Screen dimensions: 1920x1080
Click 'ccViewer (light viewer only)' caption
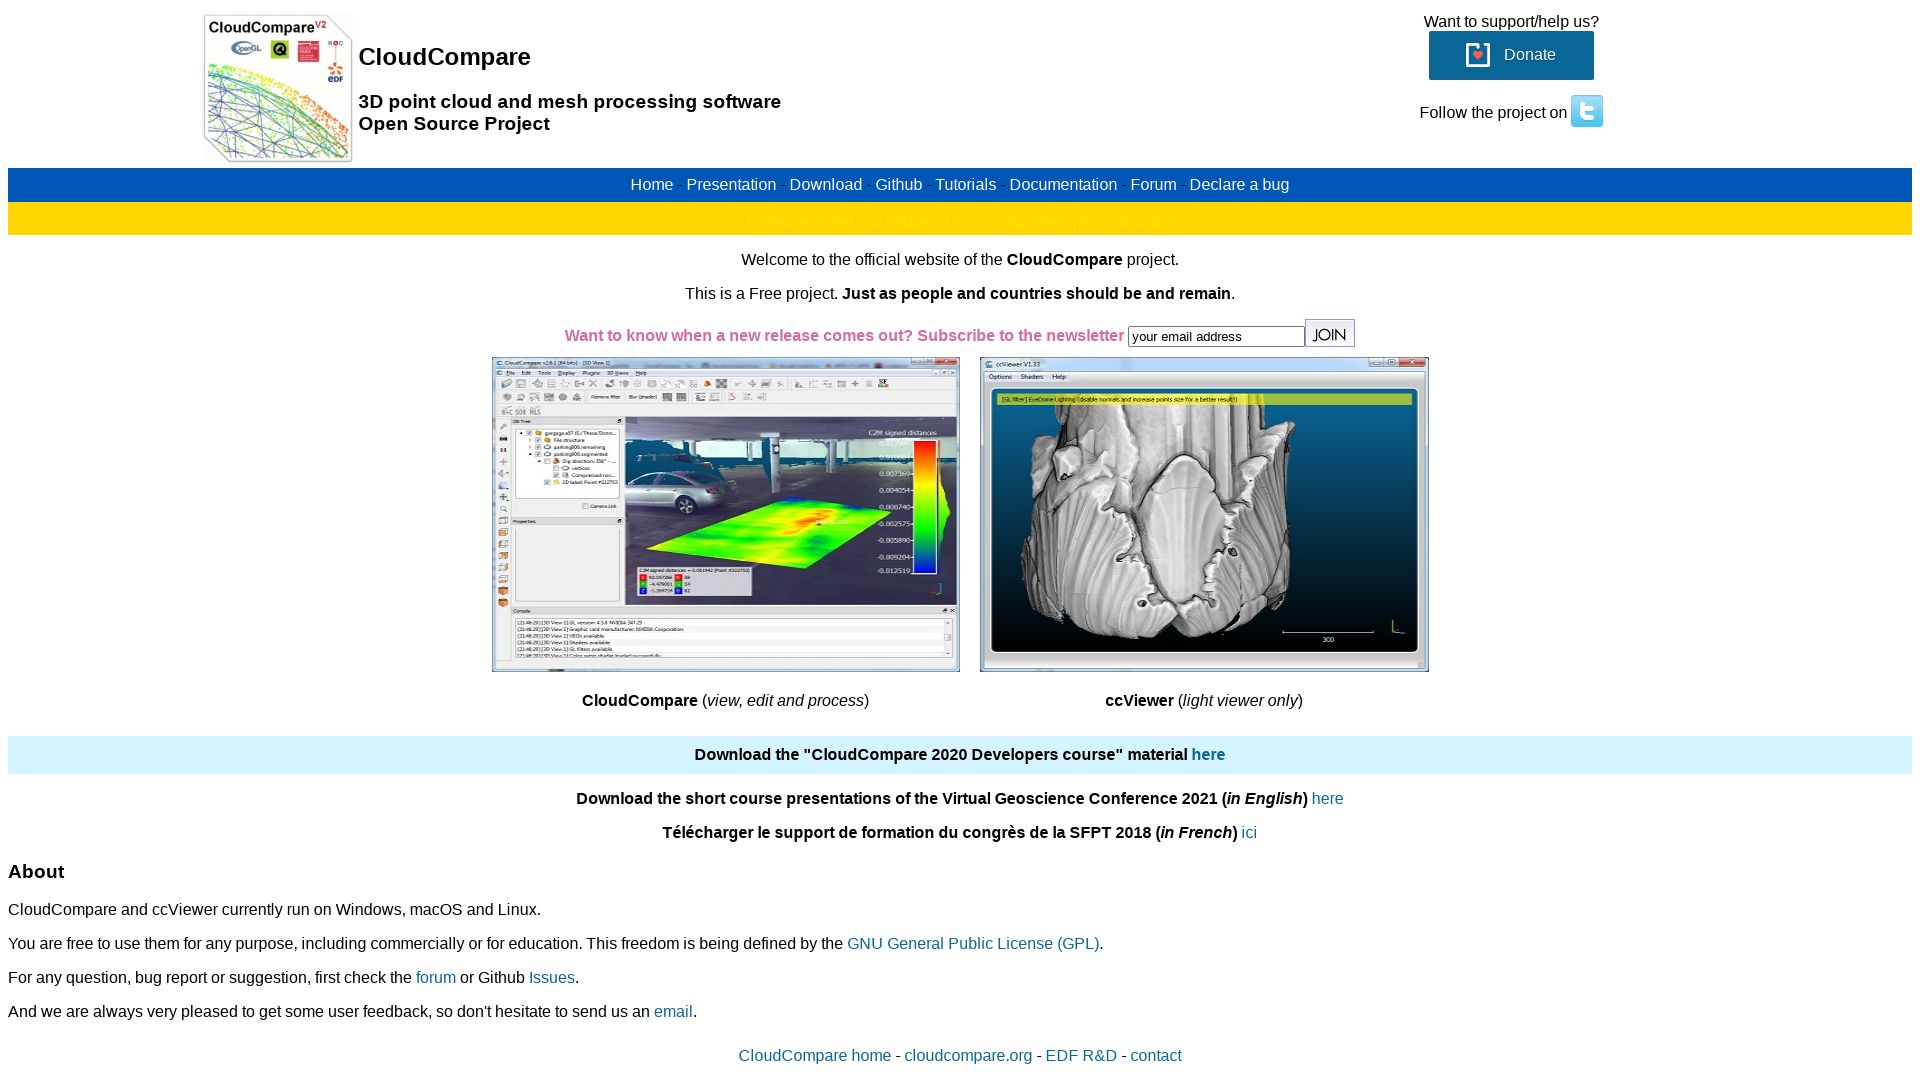(x=1203, y=701)
